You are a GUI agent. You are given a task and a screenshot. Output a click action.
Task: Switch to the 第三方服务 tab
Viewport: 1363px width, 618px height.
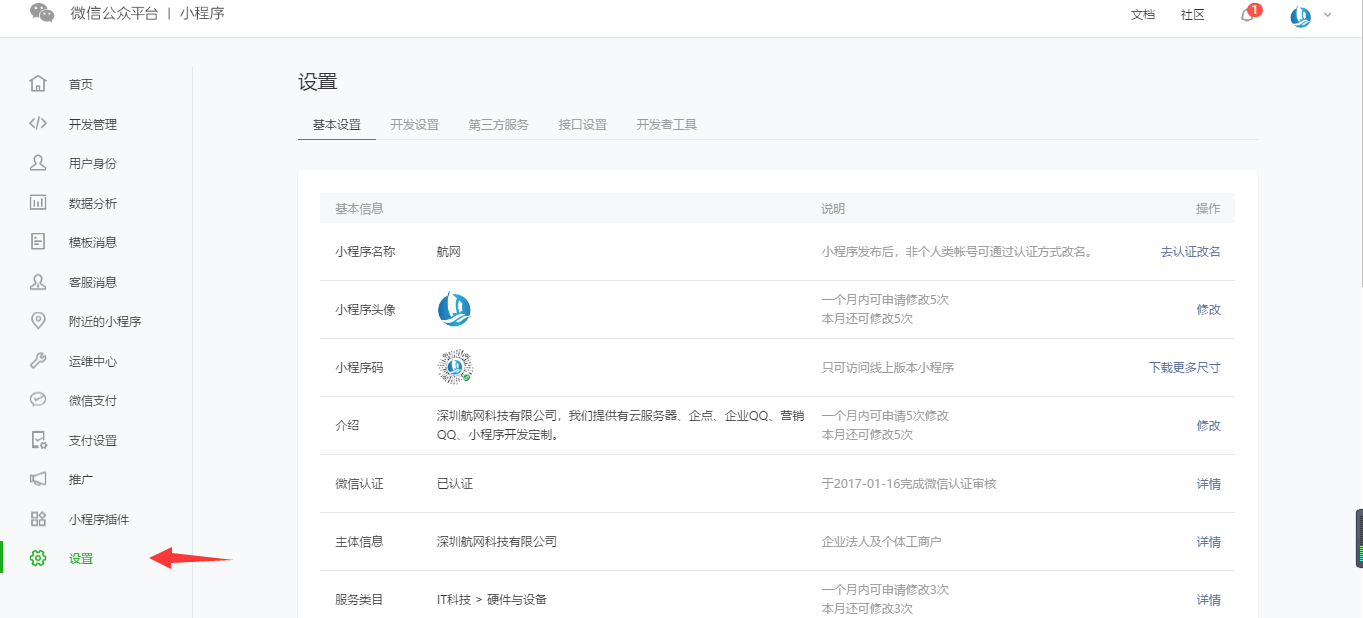(499, 125)
